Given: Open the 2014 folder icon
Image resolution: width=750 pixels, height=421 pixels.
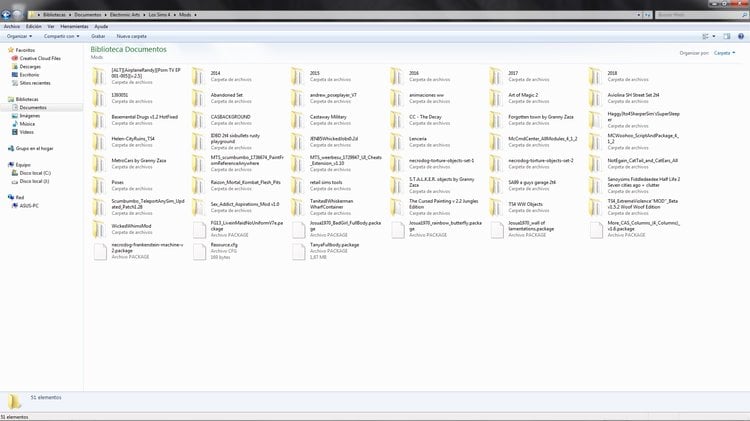Looking at the screenshot, I should (x=199, y=77).
